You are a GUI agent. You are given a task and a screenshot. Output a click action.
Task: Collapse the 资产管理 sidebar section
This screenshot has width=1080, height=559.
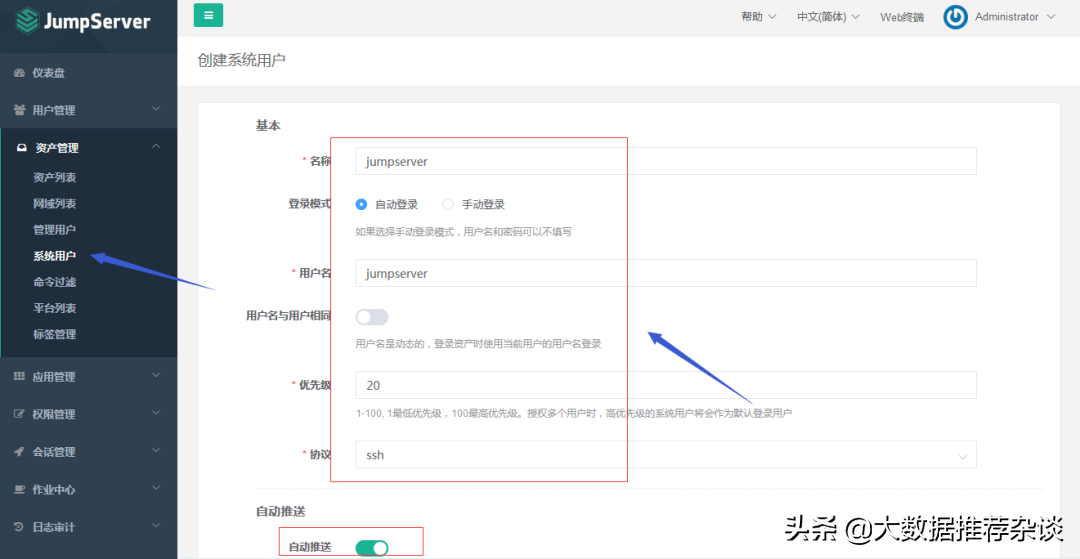[x=88, y=148]
